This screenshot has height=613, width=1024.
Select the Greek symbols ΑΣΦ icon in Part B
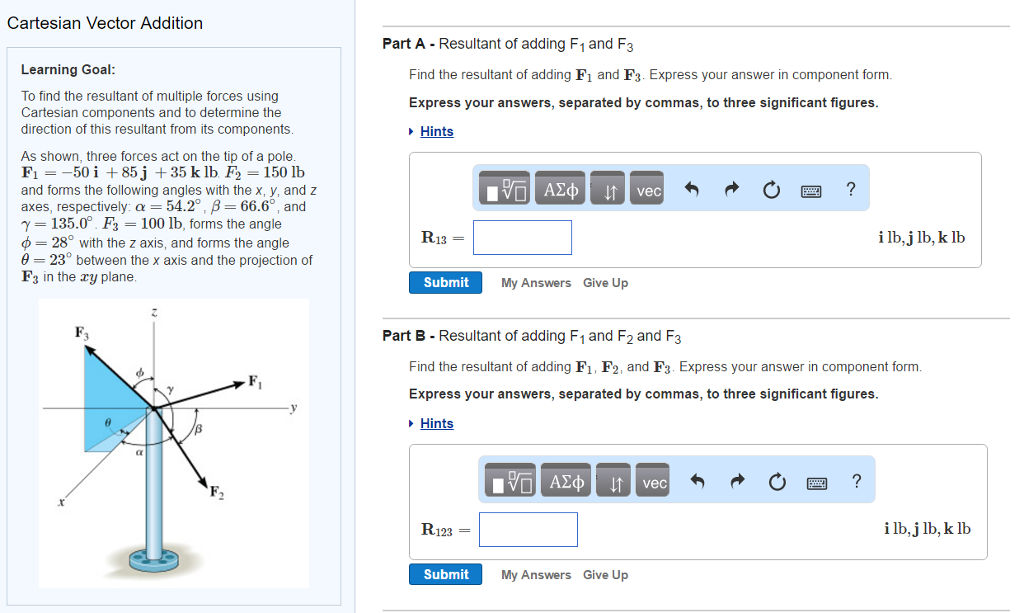click(x=565, y=481)
